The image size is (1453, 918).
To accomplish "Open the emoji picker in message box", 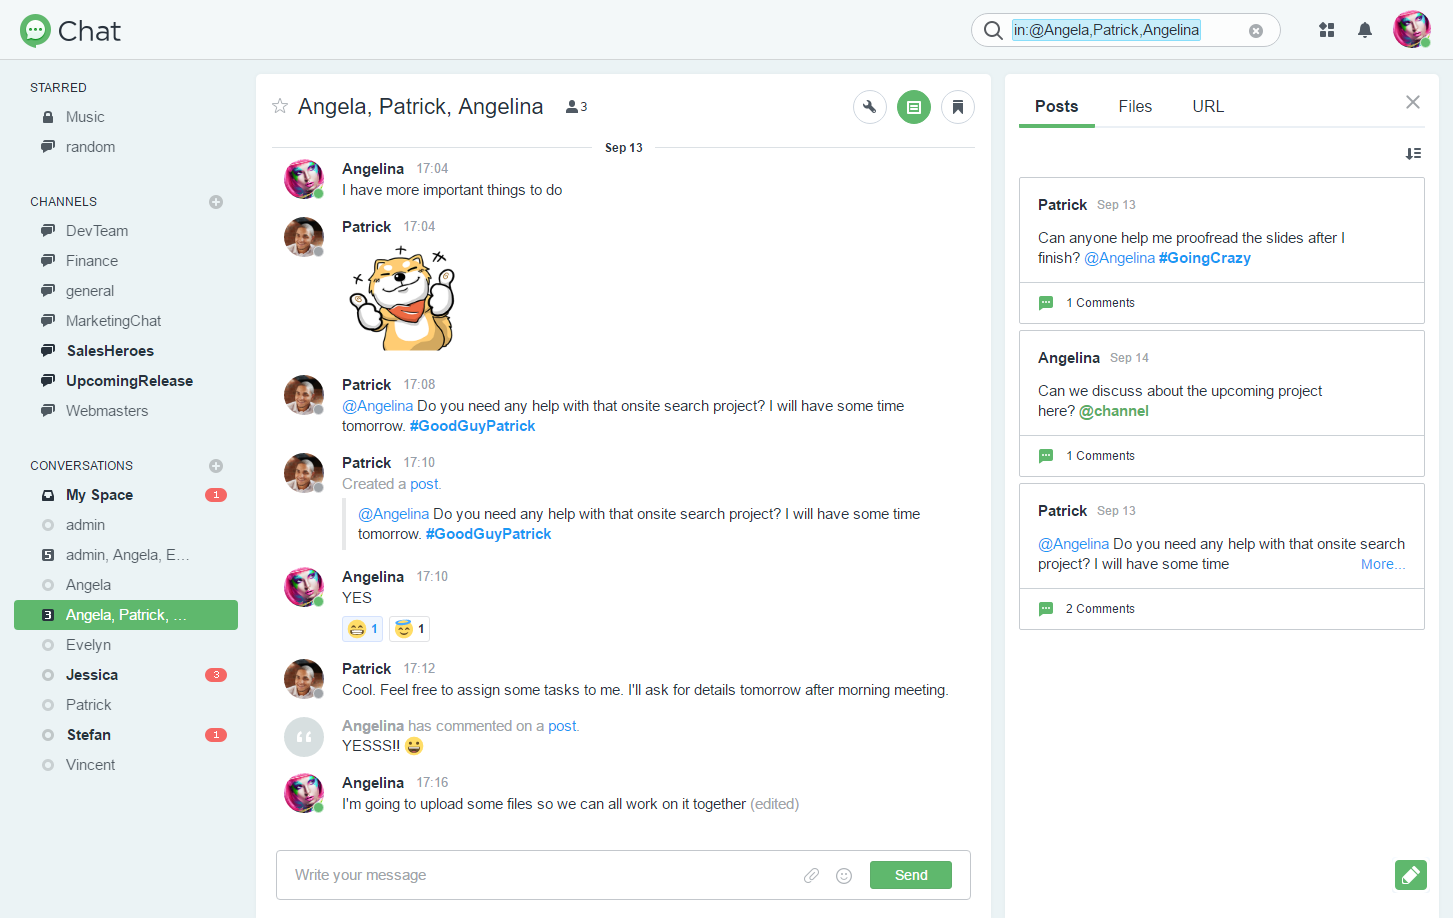I will (x=844, y=875).
